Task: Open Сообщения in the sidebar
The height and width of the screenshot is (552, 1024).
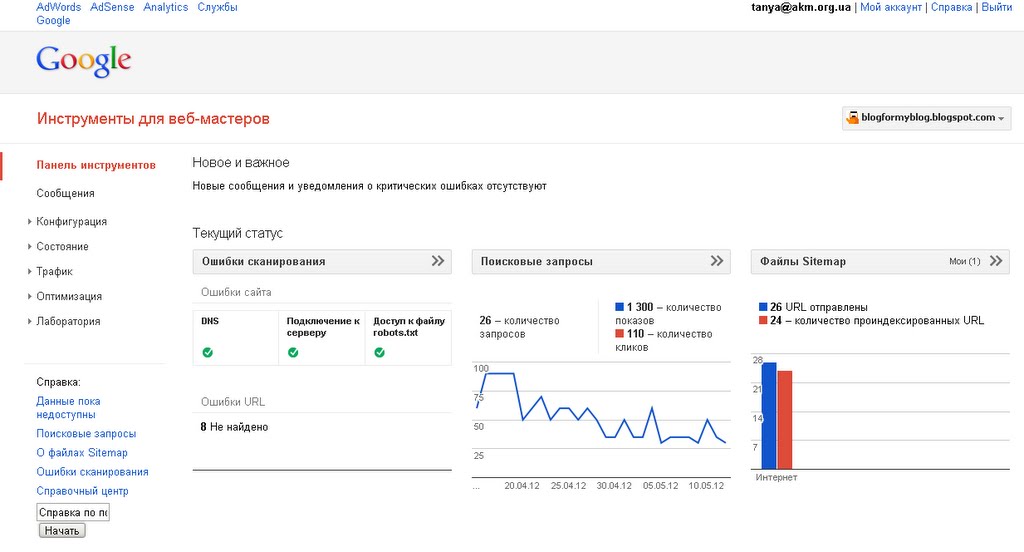Action: 65,193
